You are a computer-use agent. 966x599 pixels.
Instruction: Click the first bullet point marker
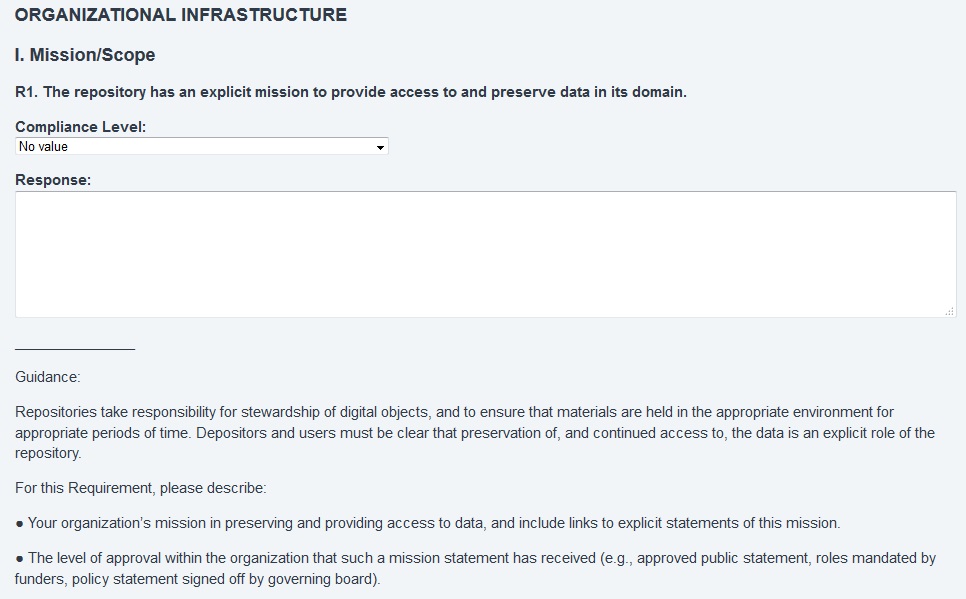click(20, 524)
